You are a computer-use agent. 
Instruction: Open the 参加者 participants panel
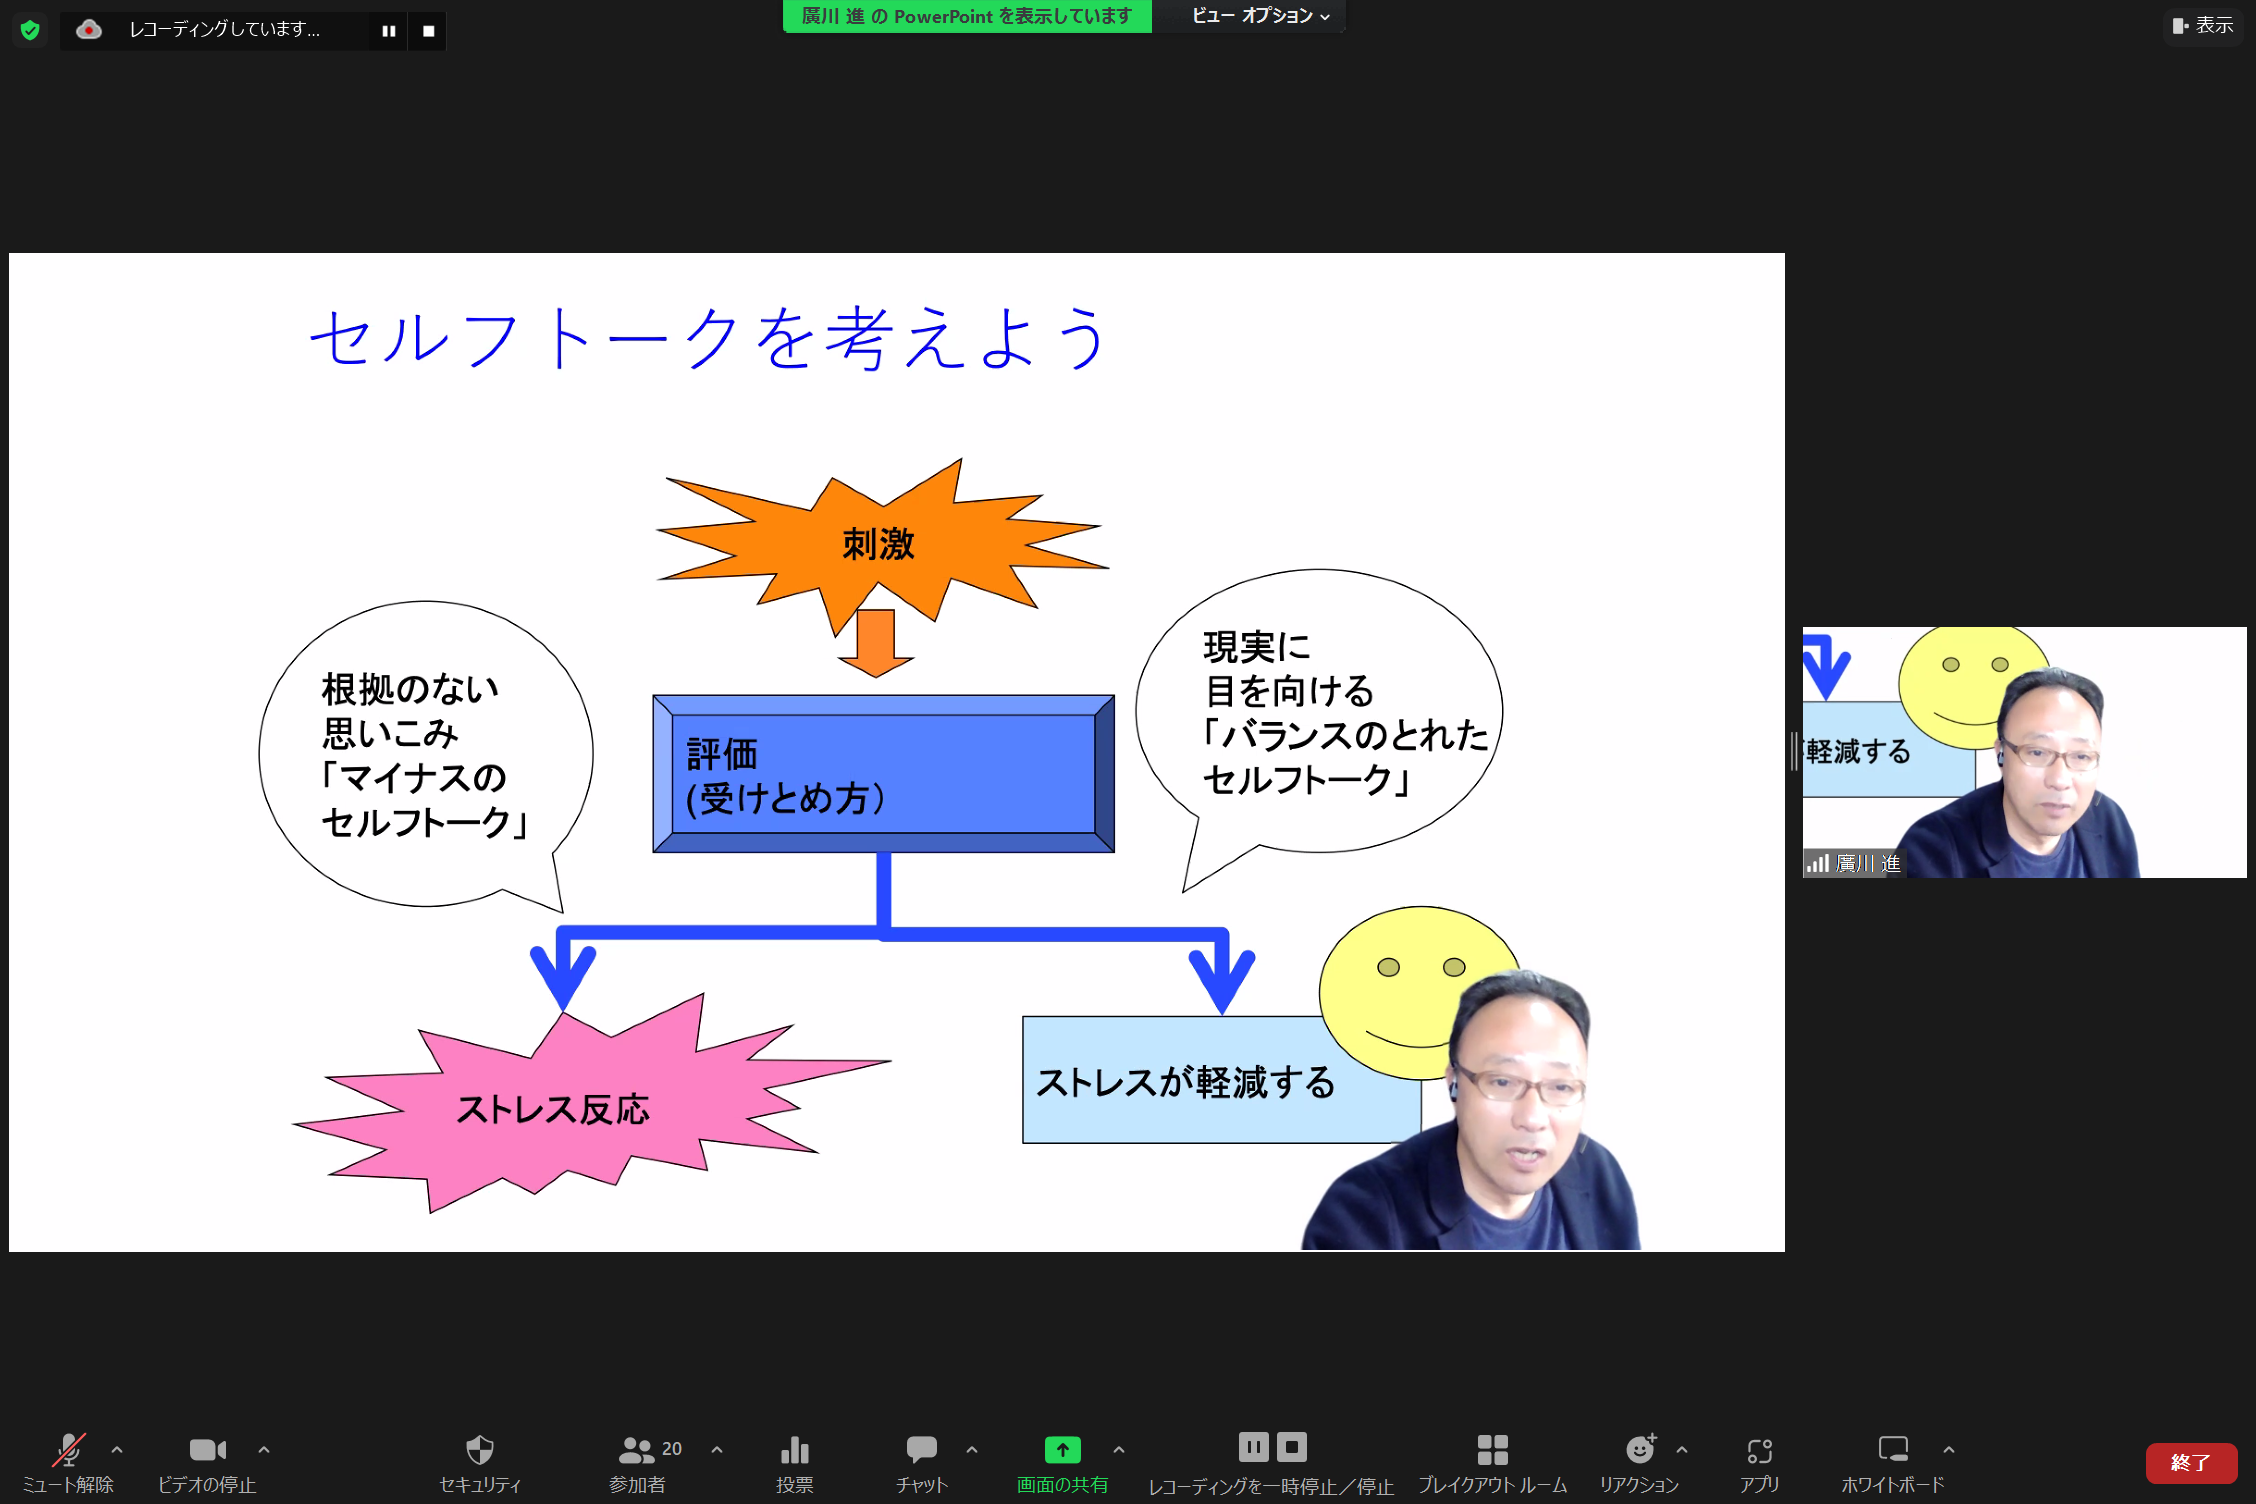click(x=637, y=1462)
